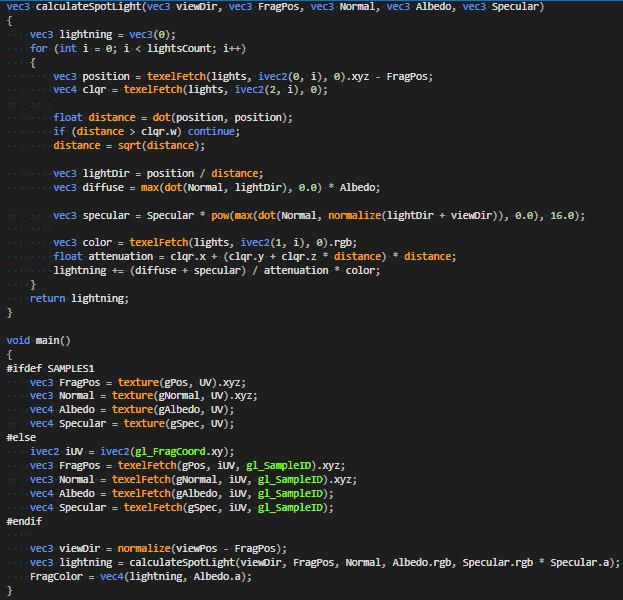The image size is (623, 600).
Task: Click 'gSpec' in the texture(gSpec, UV) call
Action: pyautogui.click(x=185, y=424)
